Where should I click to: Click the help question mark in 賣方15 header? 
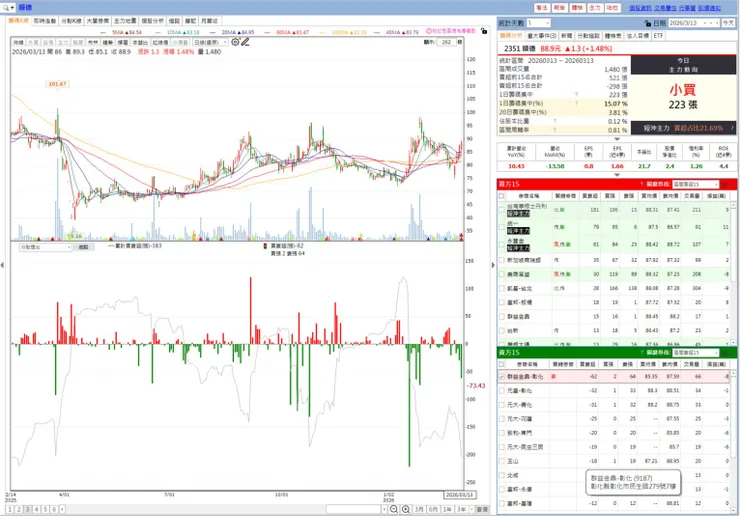coord(641,353)
